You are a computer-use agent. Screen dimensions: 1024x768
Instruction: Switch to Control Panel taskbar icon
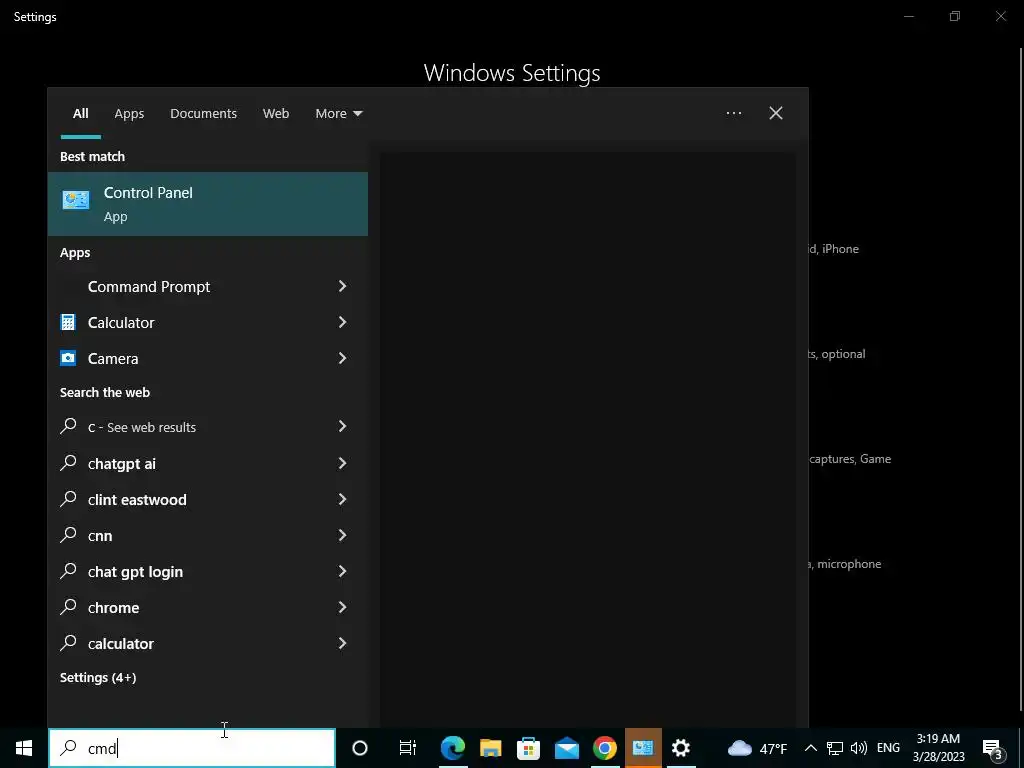(x=643, y=748)
